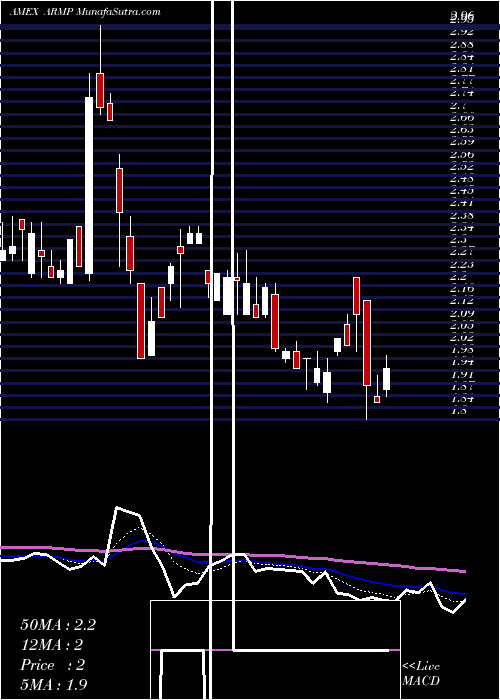Click the 2.38 price axis label
The height and width of the screenshot is (700, 500).
coord(462,215)
